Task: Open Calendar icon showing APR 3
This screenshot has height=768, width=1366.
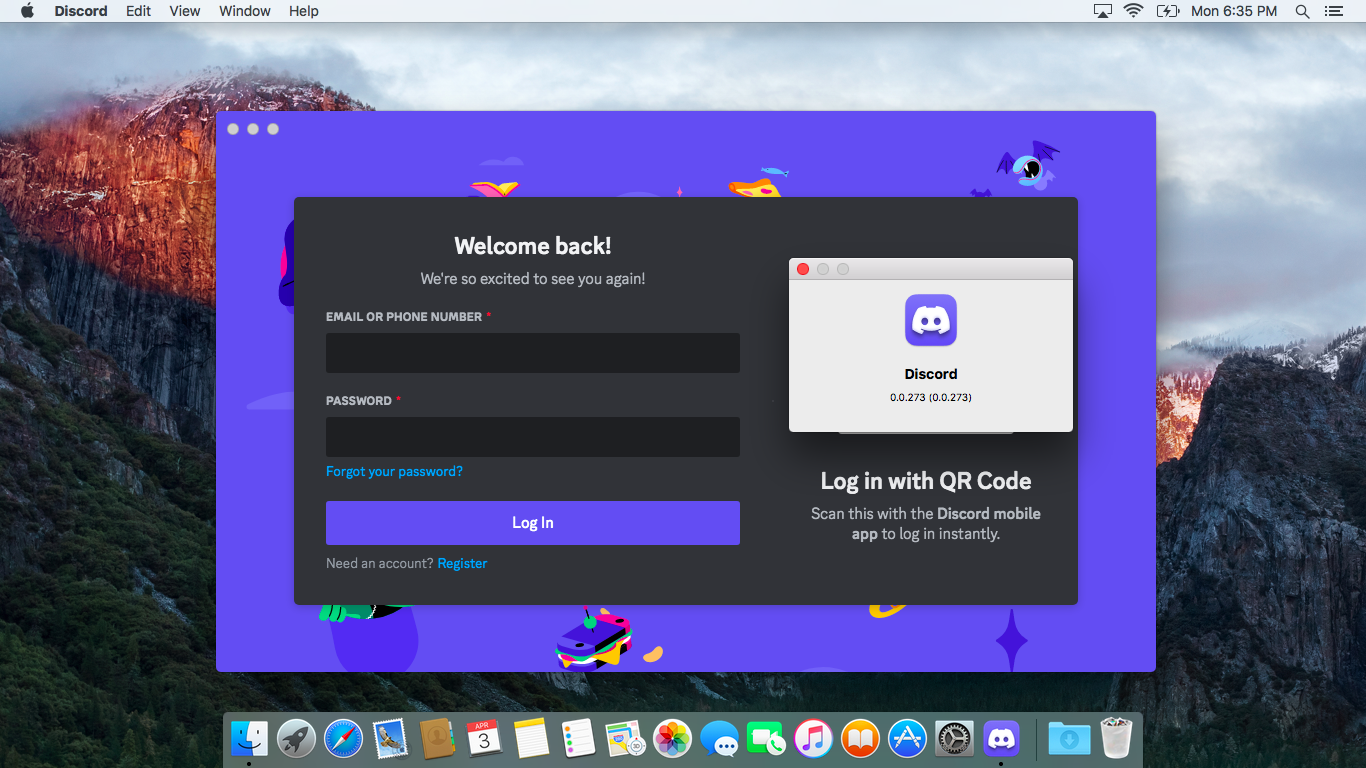Action: pos(484,739)
